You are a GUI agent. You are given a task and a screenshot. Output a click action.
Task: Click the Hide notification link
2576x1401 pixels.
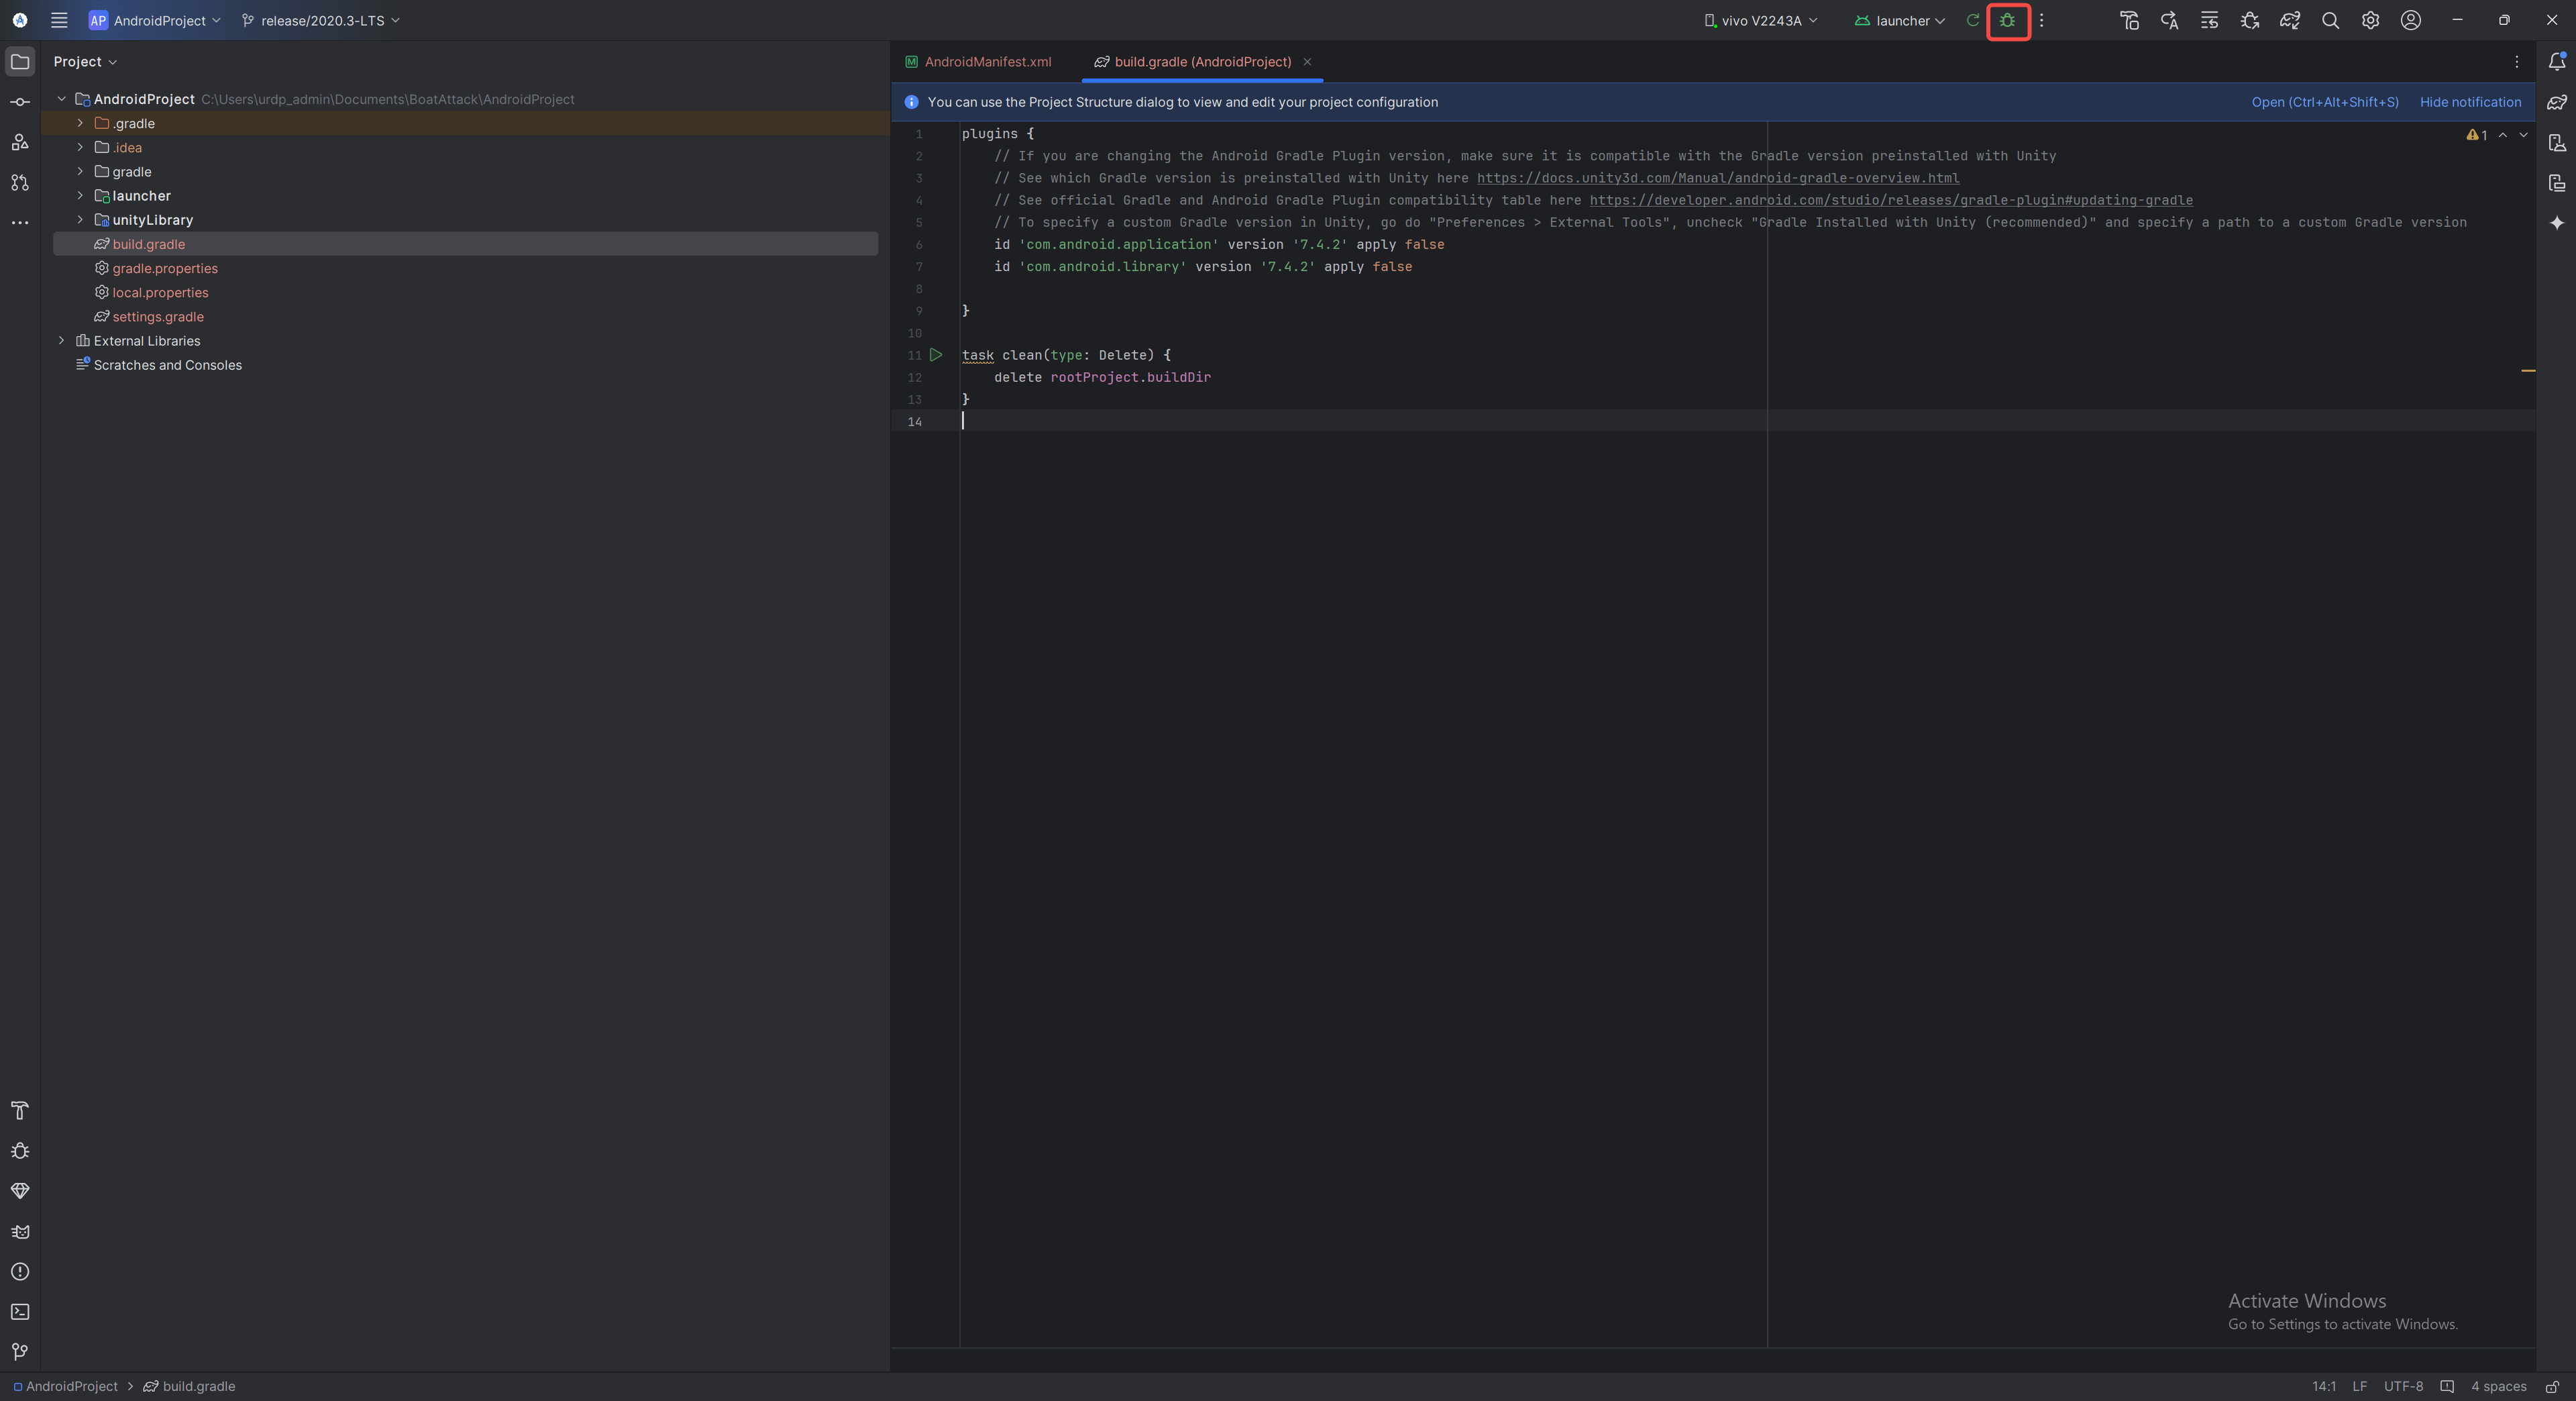click(2470, 102)
